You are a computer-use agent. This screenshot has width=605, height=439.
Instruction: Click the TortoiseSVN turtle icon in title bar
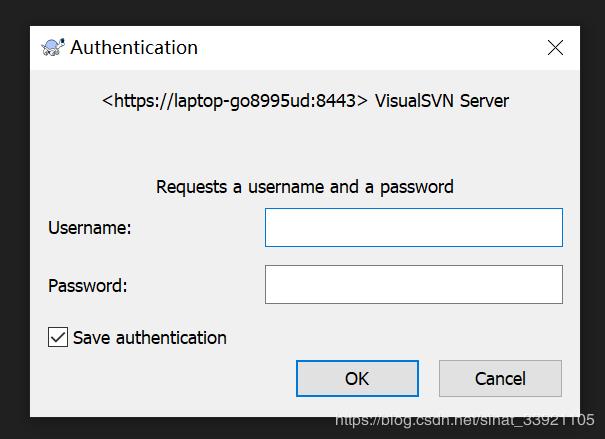point(53,47)
